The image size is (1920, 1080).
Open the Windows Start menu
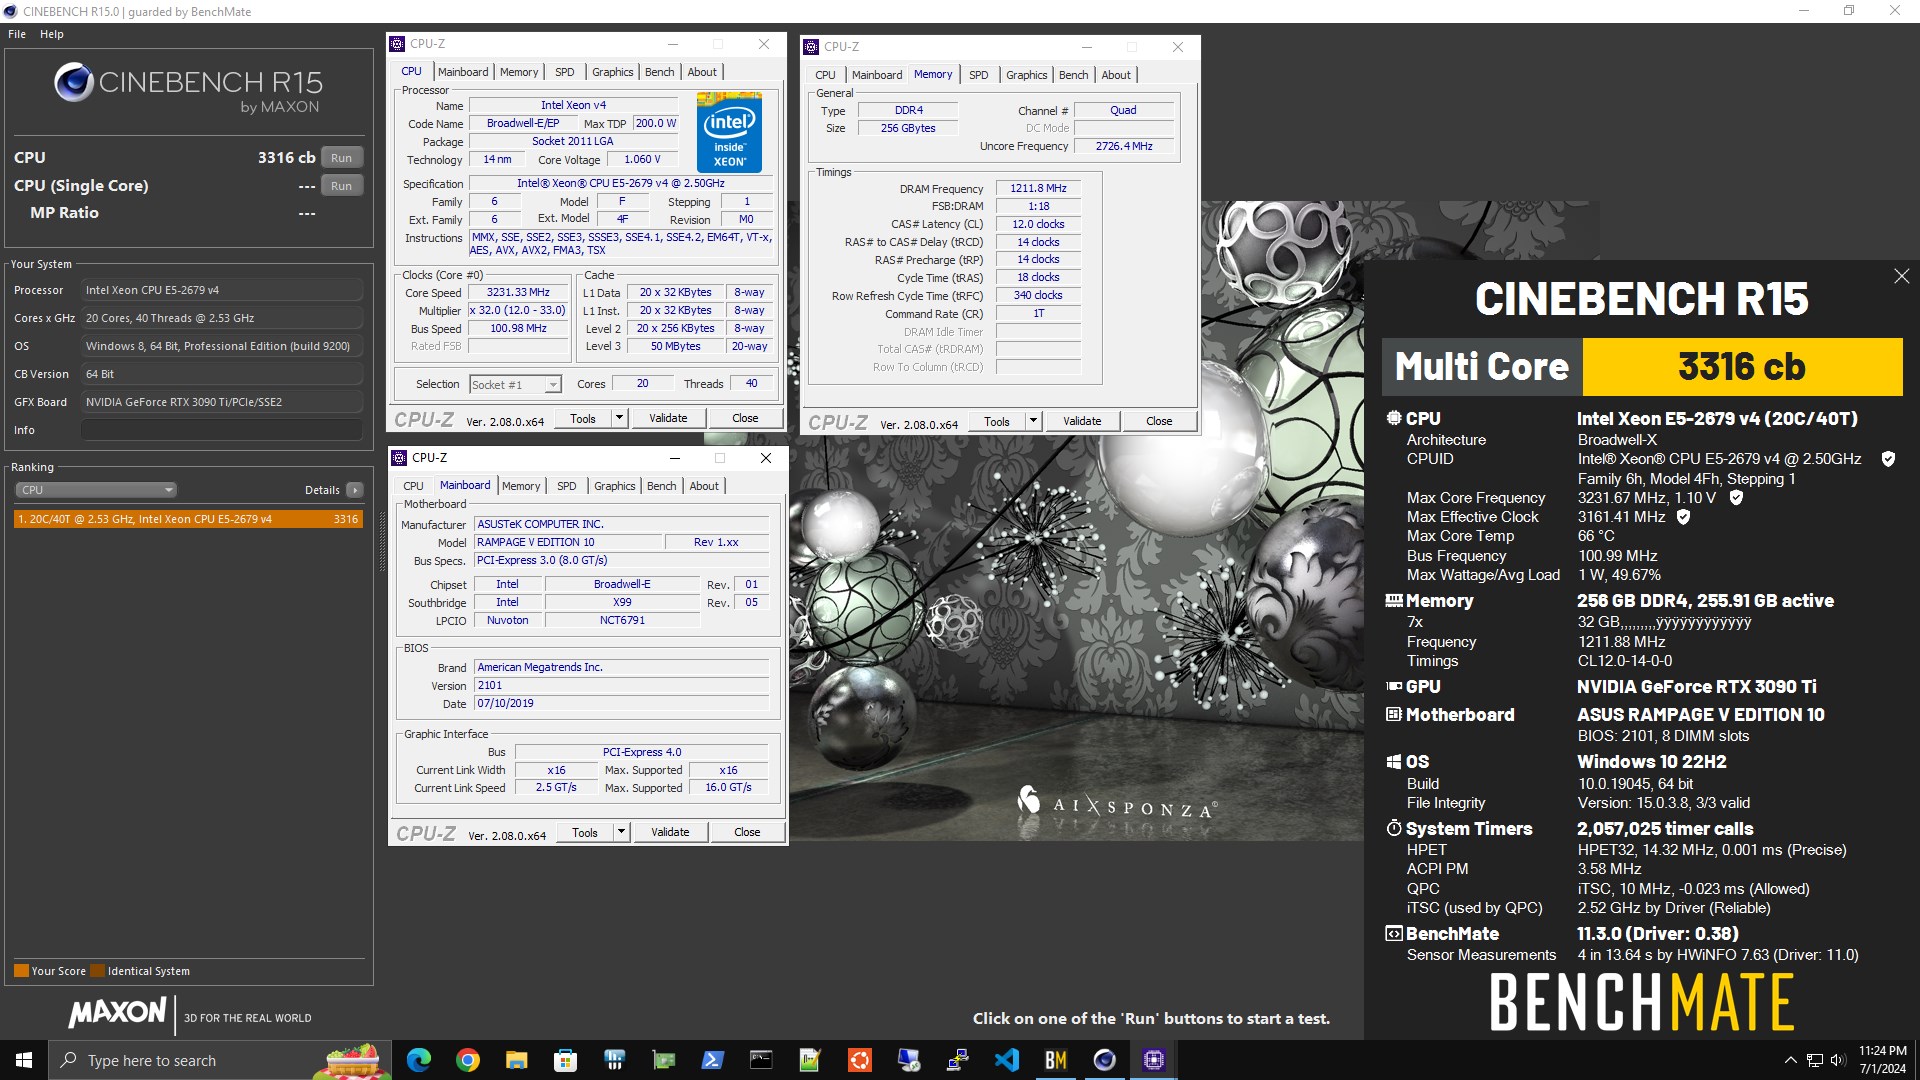tap(24, 1060)
